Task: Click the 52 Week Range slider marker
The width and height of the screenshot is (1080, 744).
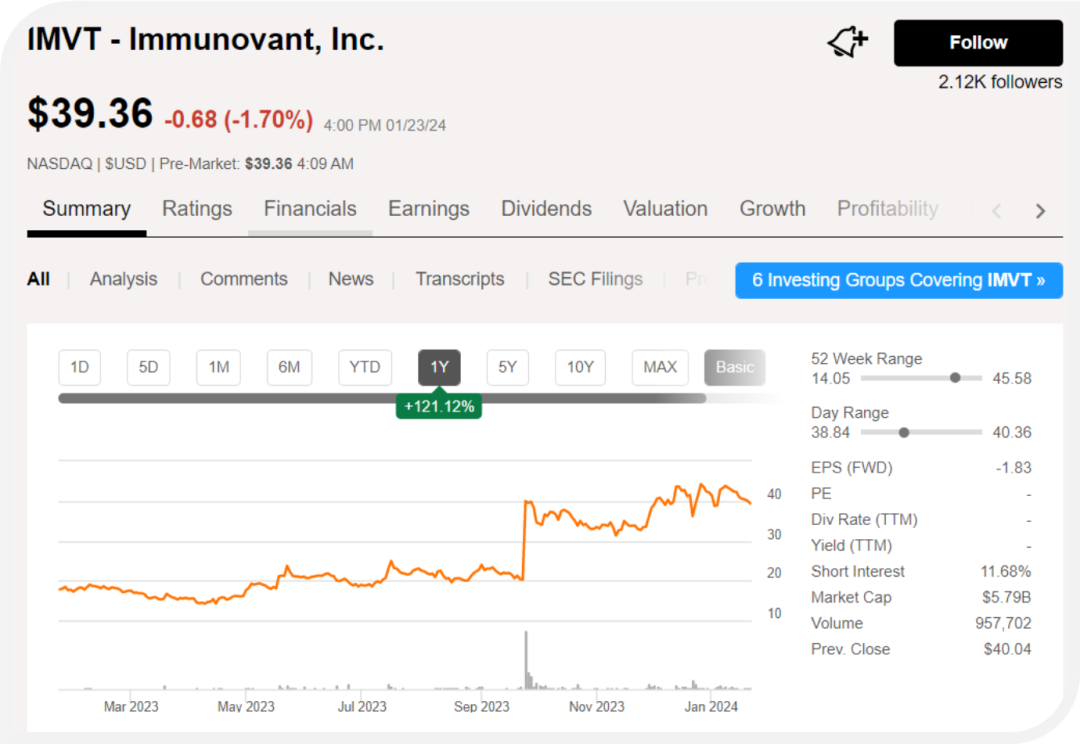Action: (x=955, y=378)
